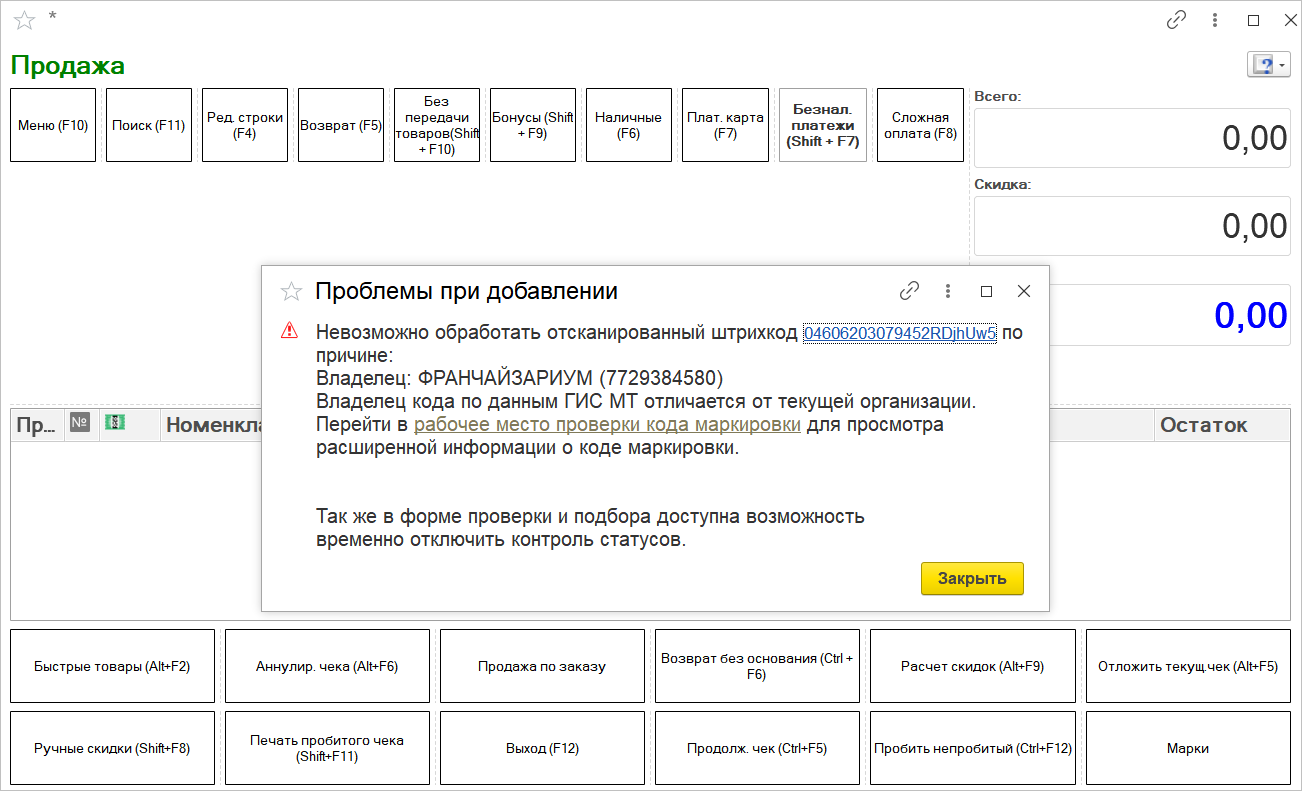Open scanned barcode 04606203079452RDjhUw5 link
This screenshot has width=1302, height=791.
click(899, 333)
